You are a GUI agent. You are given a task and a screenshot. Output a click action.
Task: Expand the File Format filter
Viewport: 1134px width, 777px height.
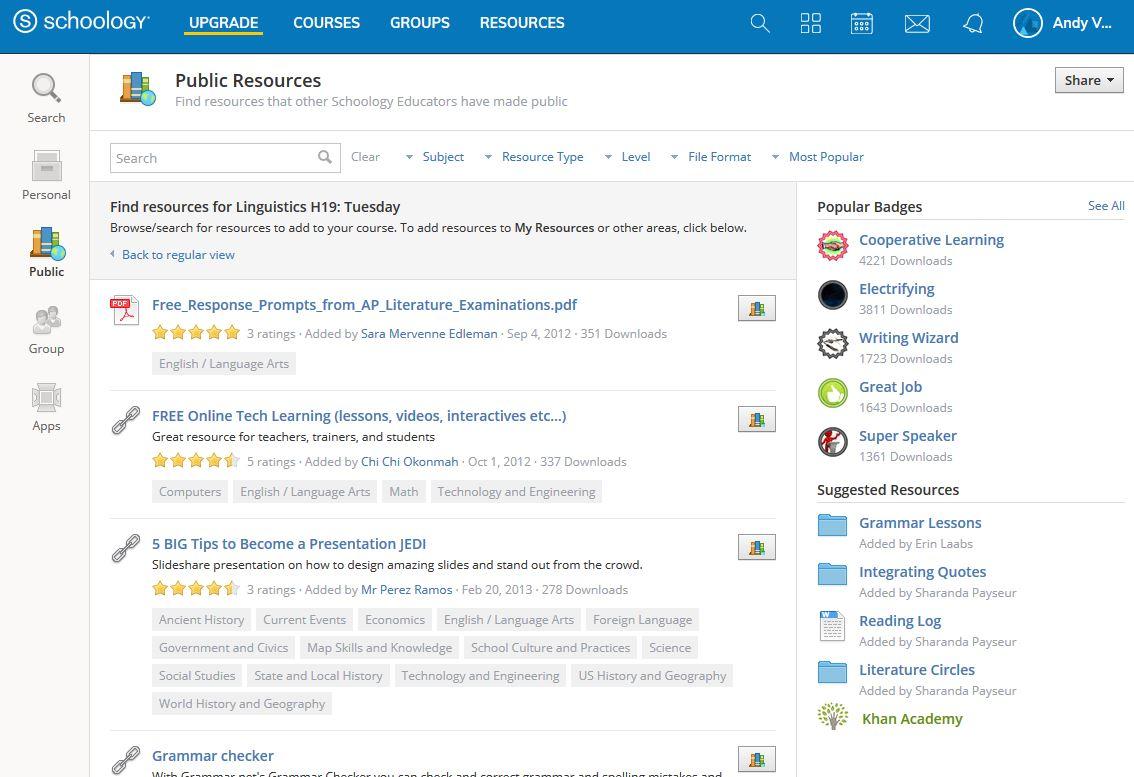pyautogui.click(x=718, y=157)
